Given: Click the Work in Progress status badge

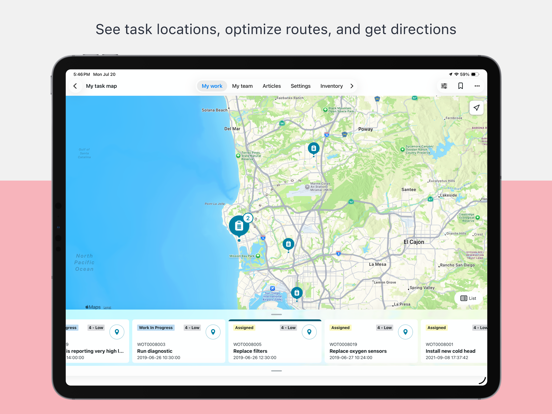Looking at the screenshot, I should 156,328.
